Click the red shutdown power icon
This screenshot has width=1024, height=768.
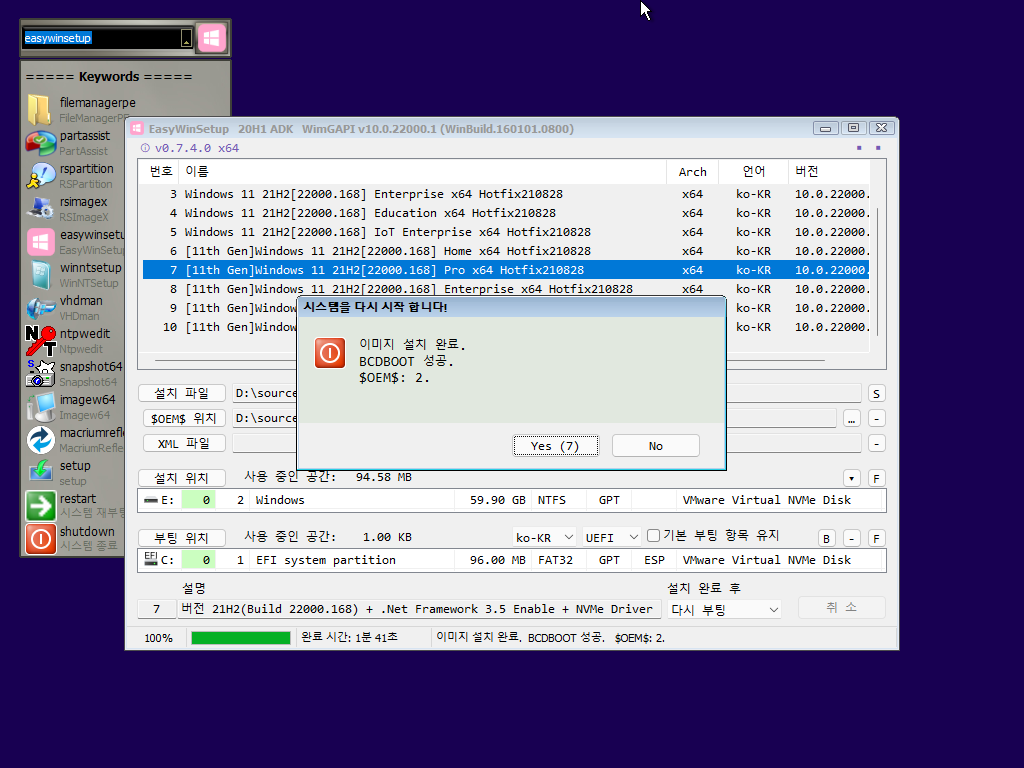pos(40,539)
